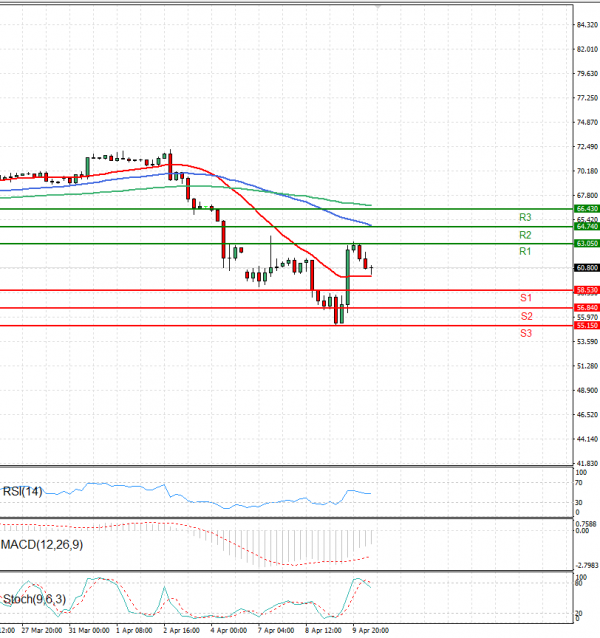Image resolution: width=600 pixels, height=638 pixels.
Task: Click the S2 support label
Action: click(x=526, y=316)
